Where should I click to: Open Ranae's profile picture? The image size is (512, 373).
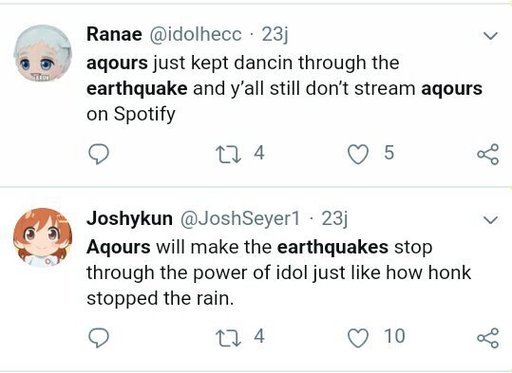(43, 53)
